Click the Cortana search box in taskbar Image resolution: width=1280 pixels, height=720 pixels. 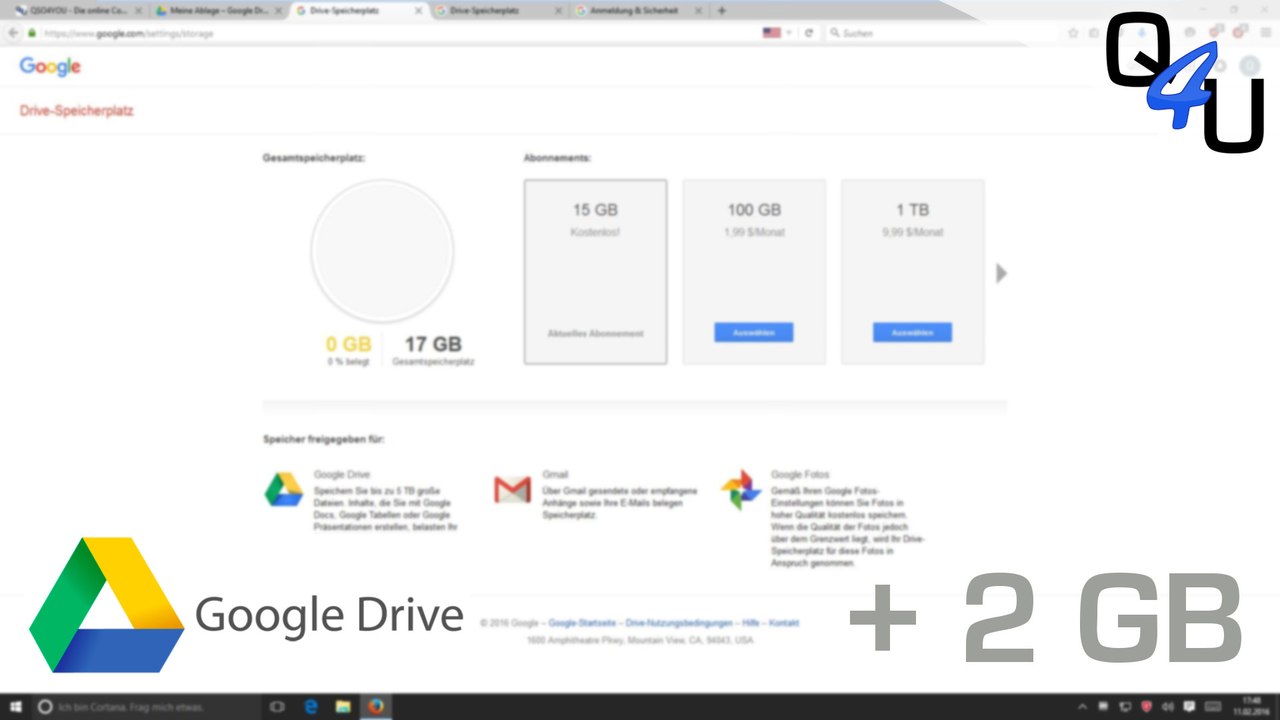(x=145, y=706)
